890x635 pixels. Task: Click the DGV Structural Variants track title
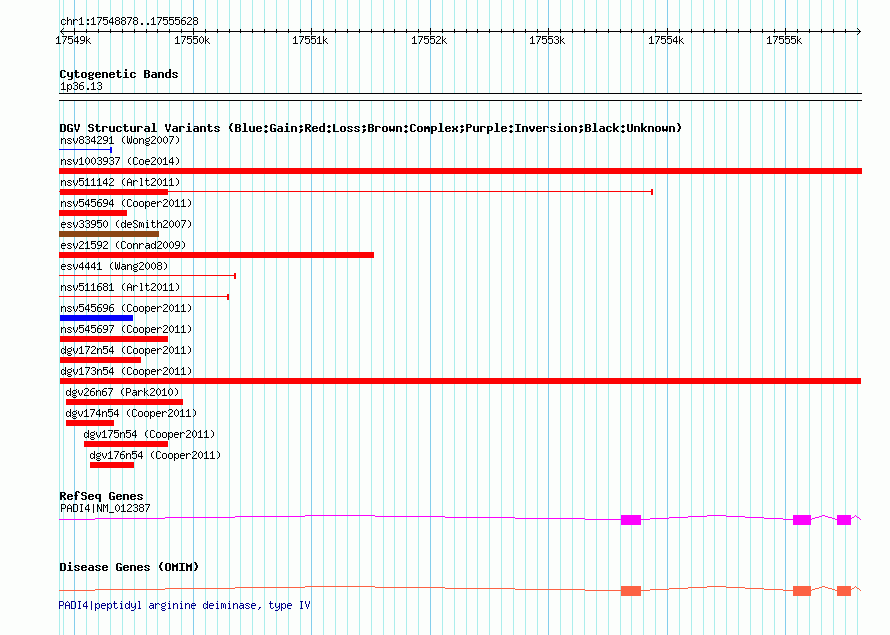point(370,128)
